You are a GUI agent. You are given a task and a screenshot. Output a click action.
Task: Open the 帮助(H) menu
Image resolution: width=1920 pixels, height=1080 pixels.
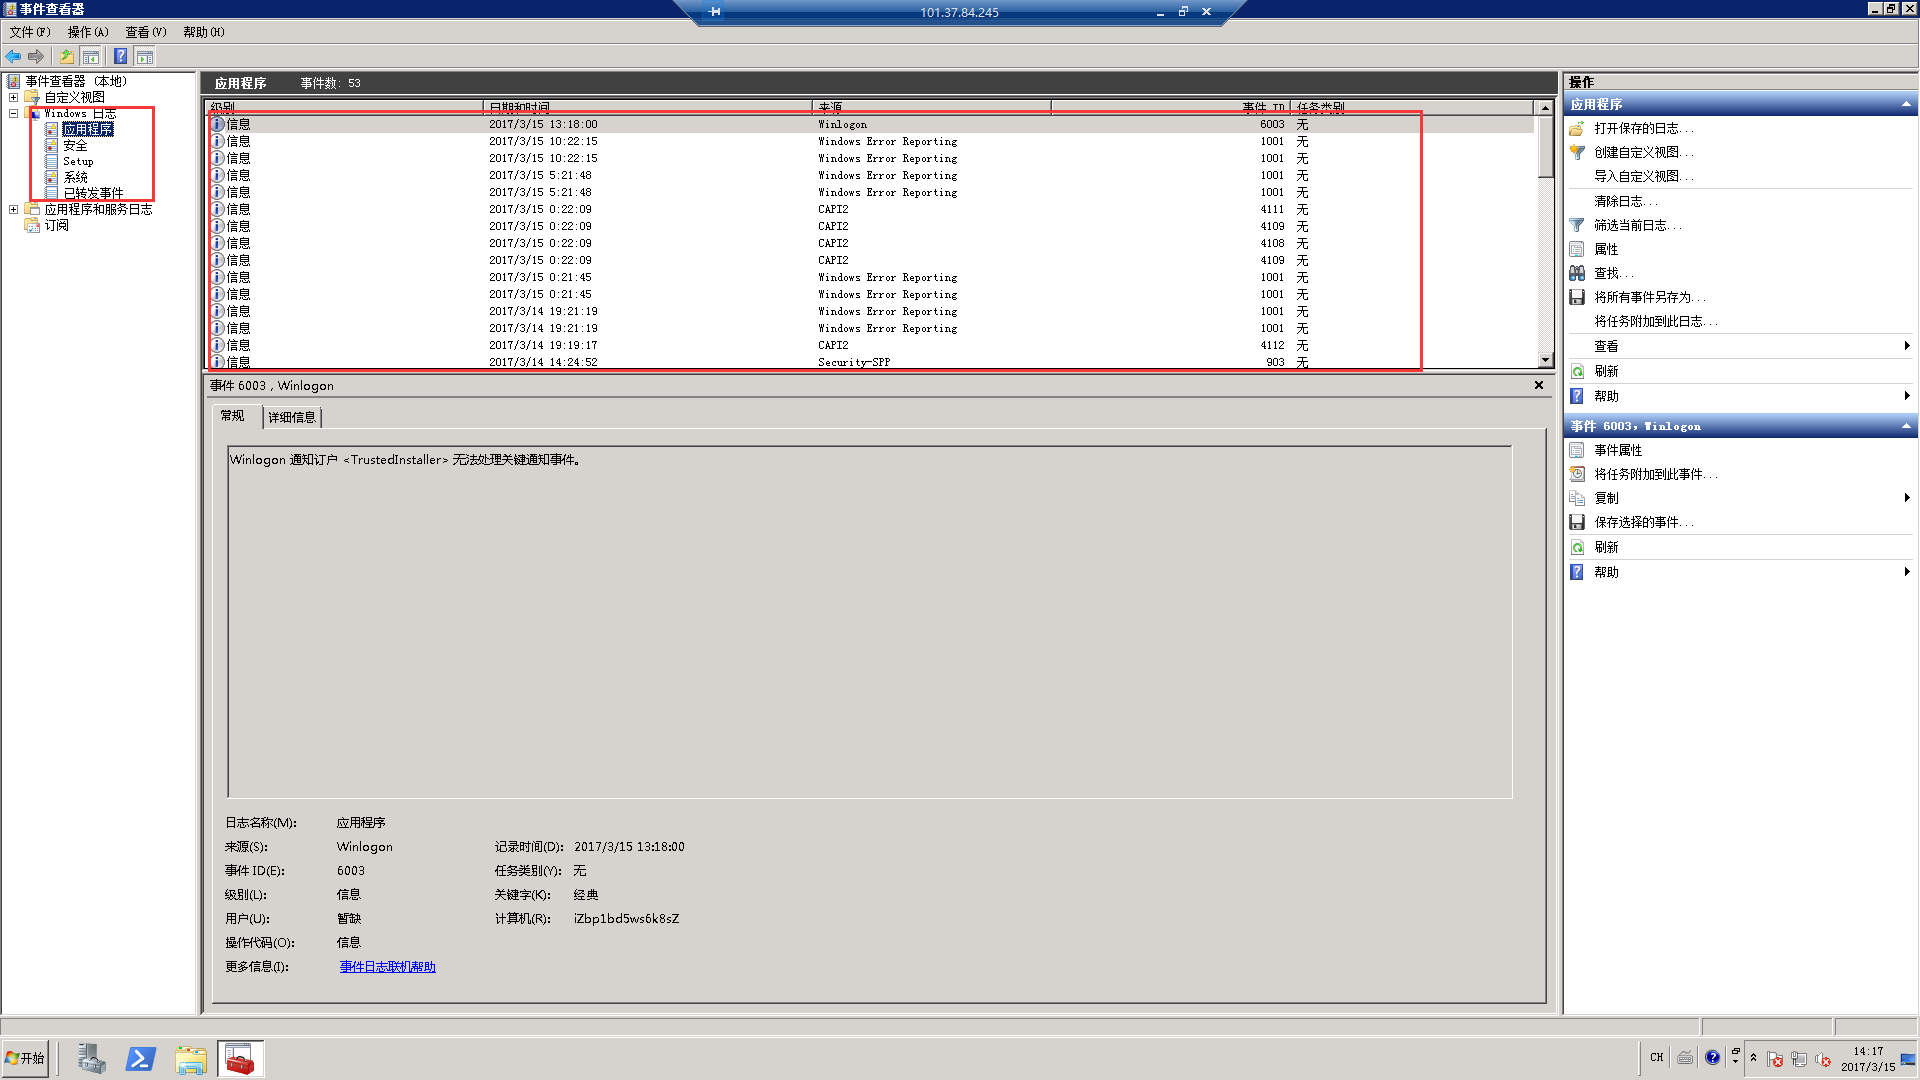click(204, 32)
